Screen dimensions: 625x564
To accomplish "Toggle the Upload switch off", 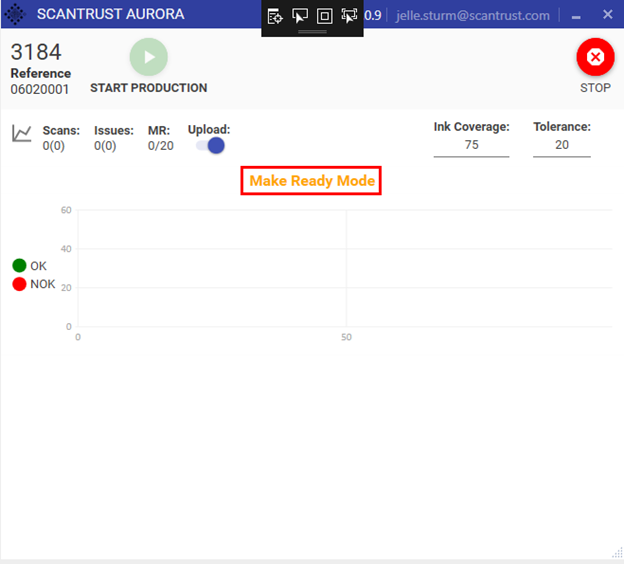I will click(x=210, y=145).
